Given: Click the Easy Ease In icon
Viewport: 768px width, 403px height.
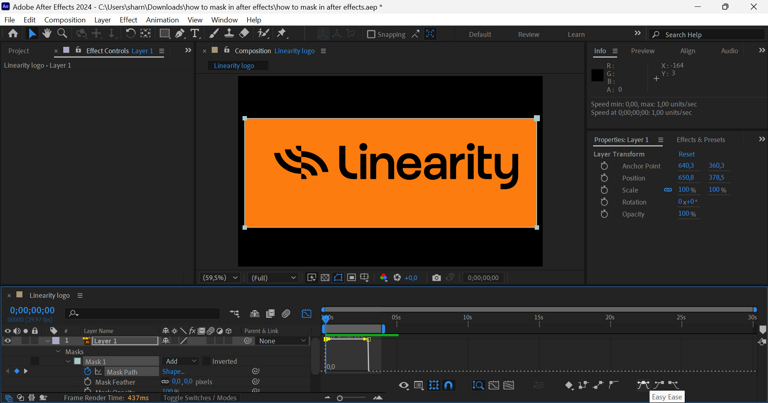Looking at the screenshot, I should point(659,385).
